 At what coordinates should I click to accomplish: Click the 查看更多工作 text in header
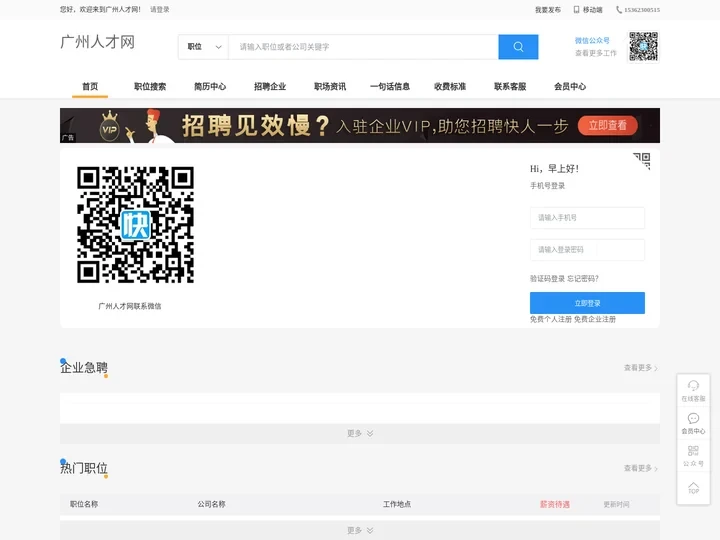(x=596, y=53)
